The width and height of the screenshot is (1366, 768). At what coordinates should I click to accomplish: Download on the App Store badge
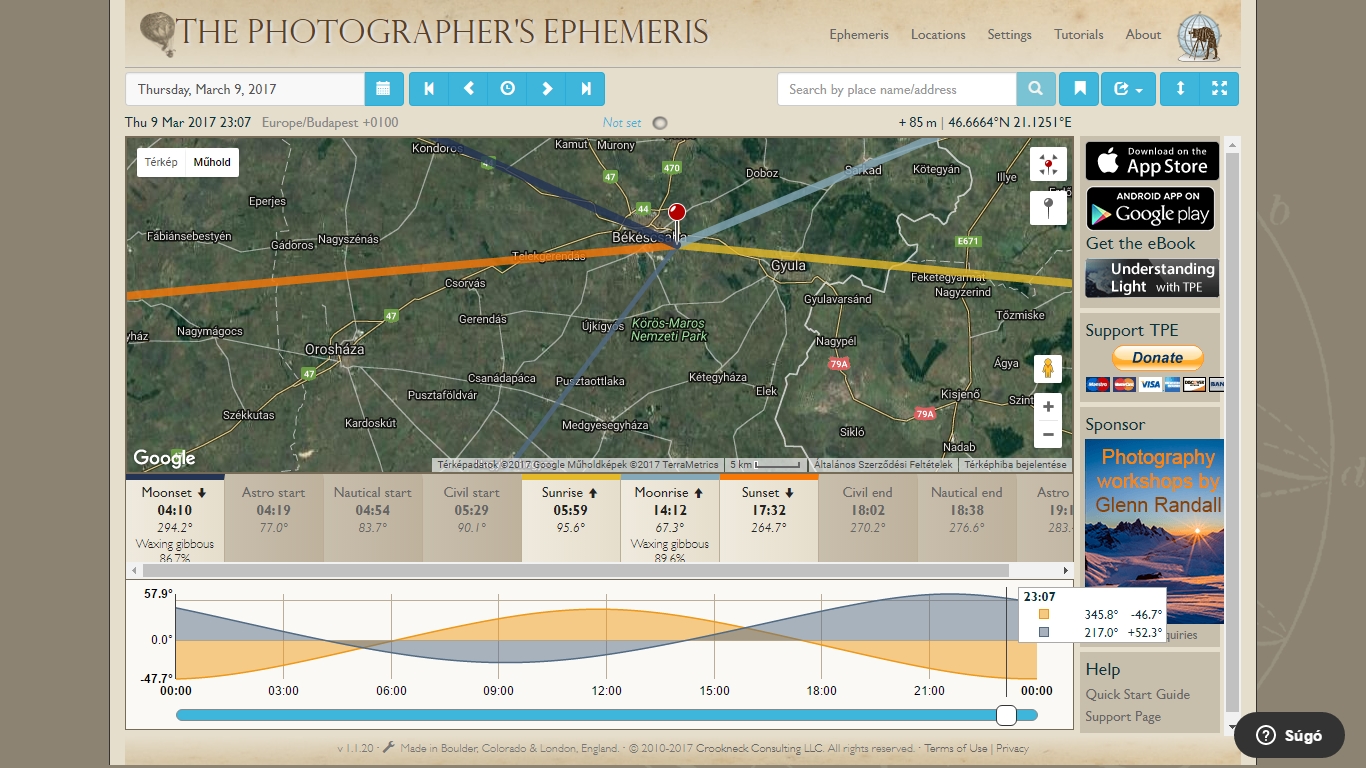(x=1152, y=161)
